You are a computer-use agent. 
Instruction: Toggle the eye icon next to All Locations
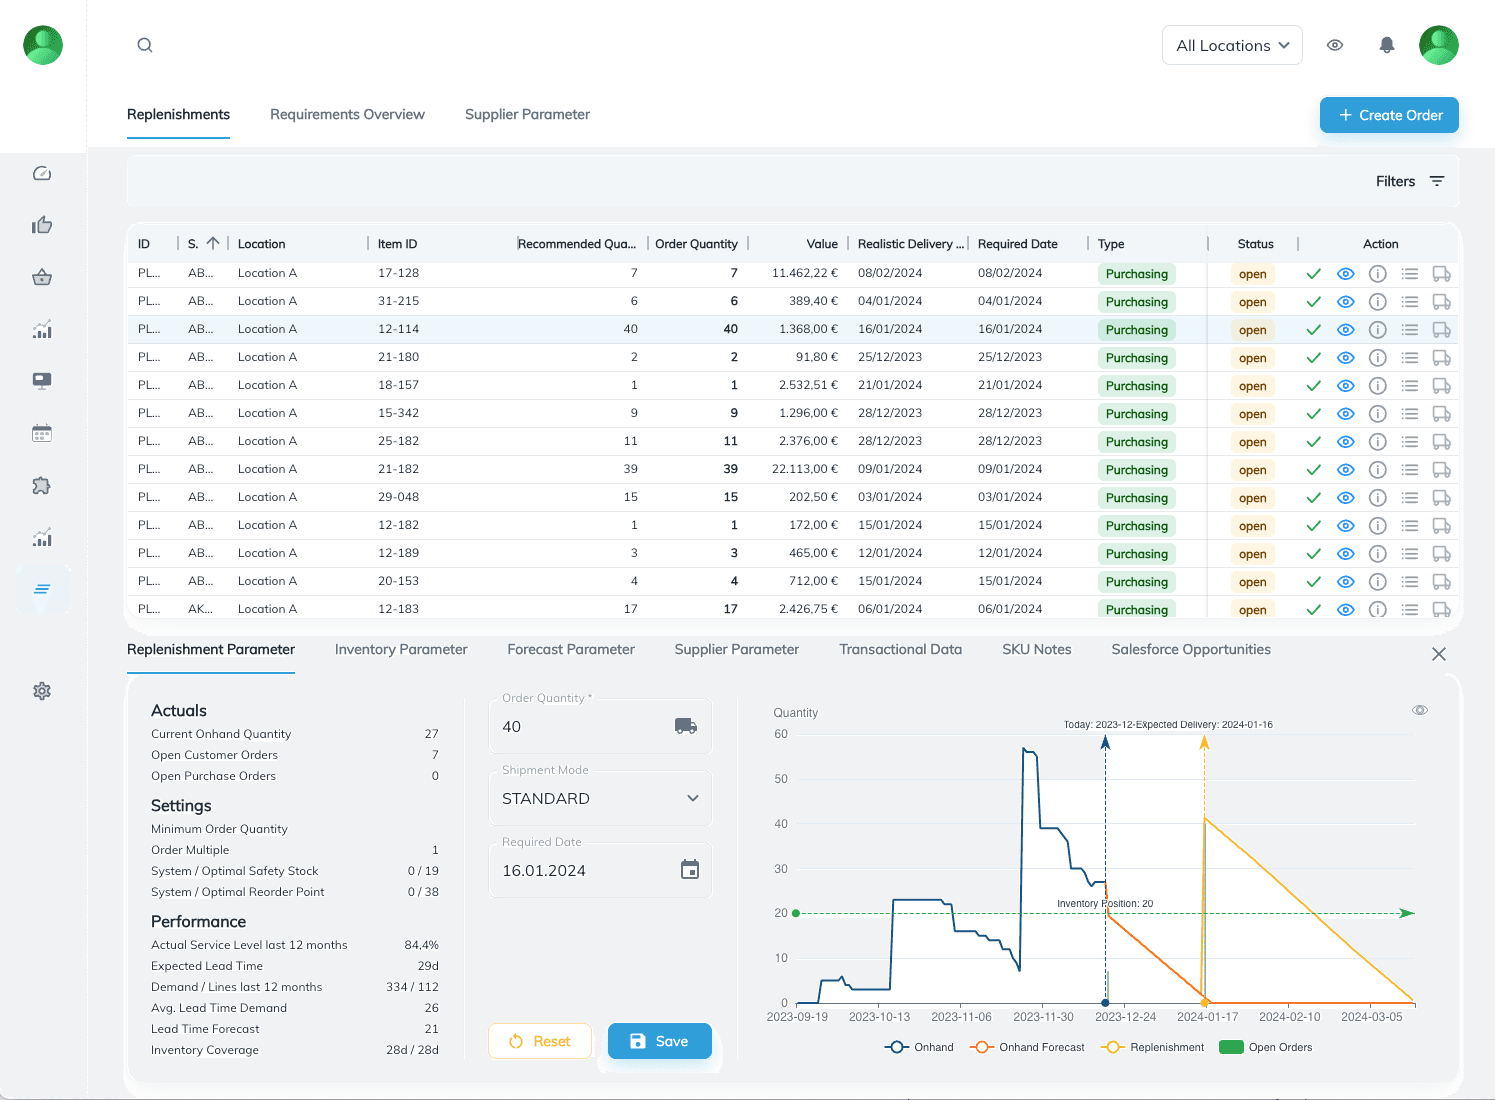tap(1335, 45)
